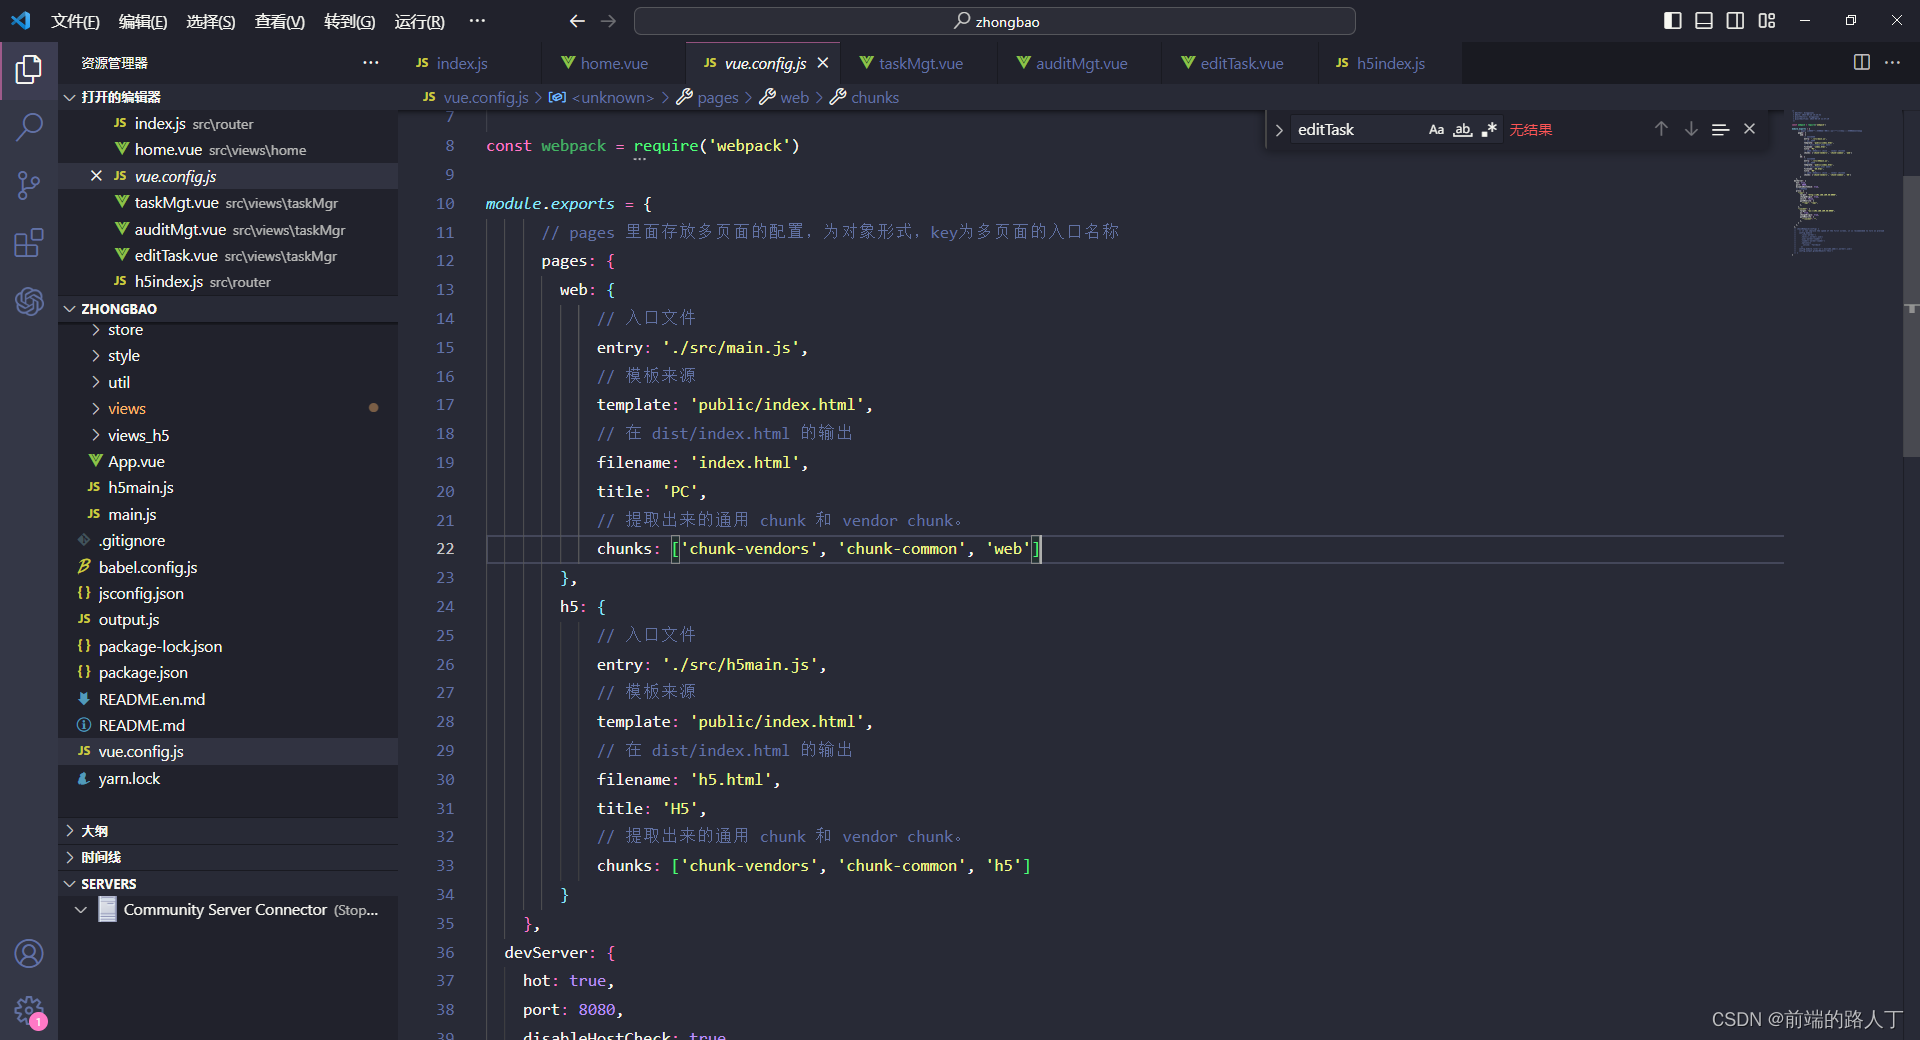Expand the 大纲 outline section

(93, 830)
